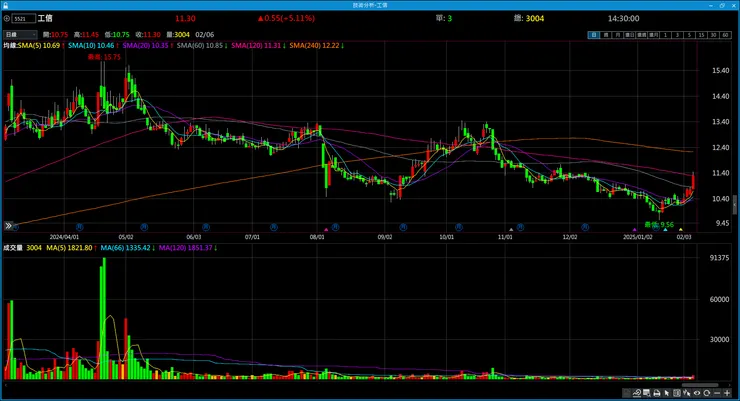
Task: Click the circular plus icon beside stock code
Action: pyautogui.click(x=7, y=18)
